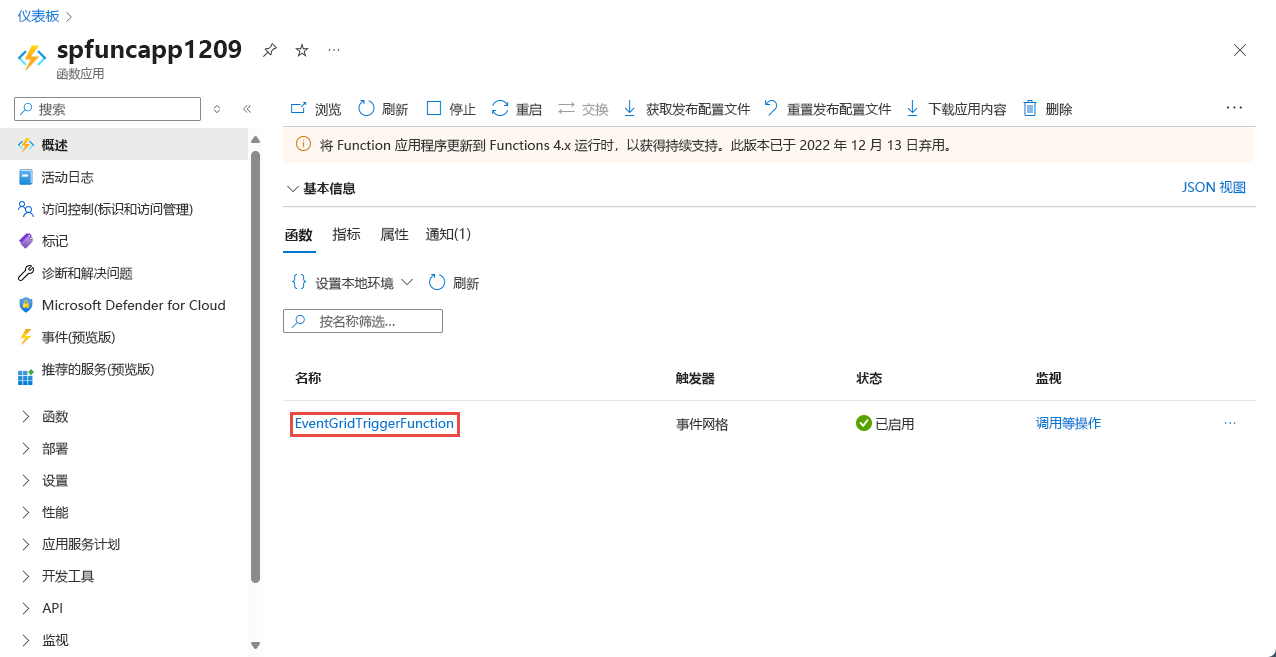Click the sidebar vertical scrollbar thumb
This screenshot has height=657, width=1276.
pyautogui.click(x=255, y=366)
